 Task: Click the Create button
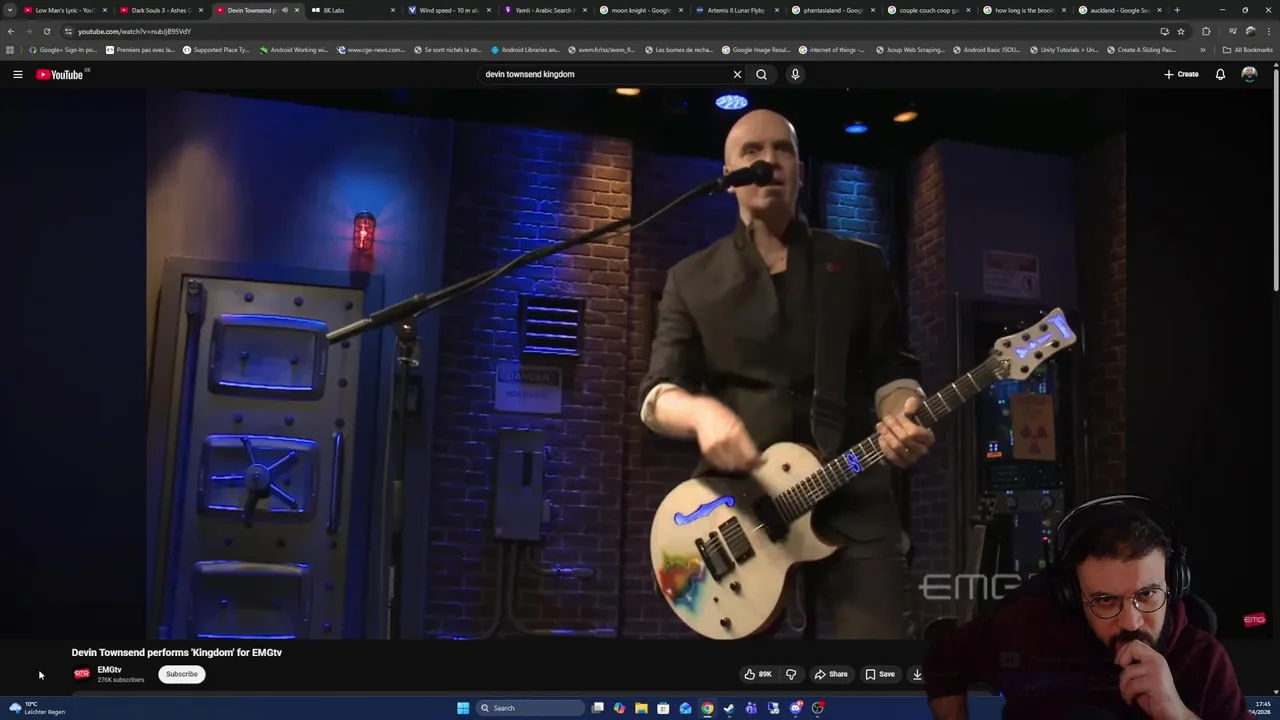coord(1181,74)
